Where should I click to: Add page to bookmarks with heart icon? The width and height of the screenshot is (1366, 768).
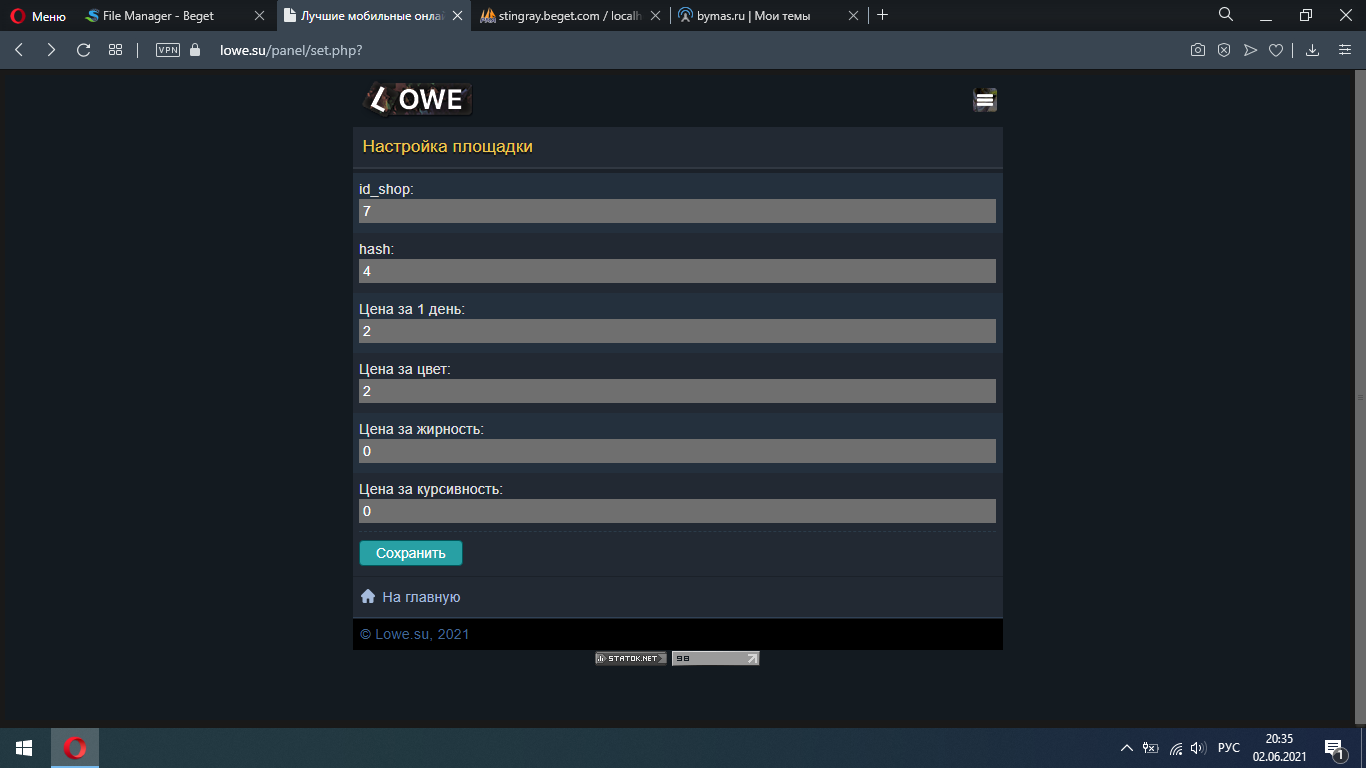[x=1275, y=50]
